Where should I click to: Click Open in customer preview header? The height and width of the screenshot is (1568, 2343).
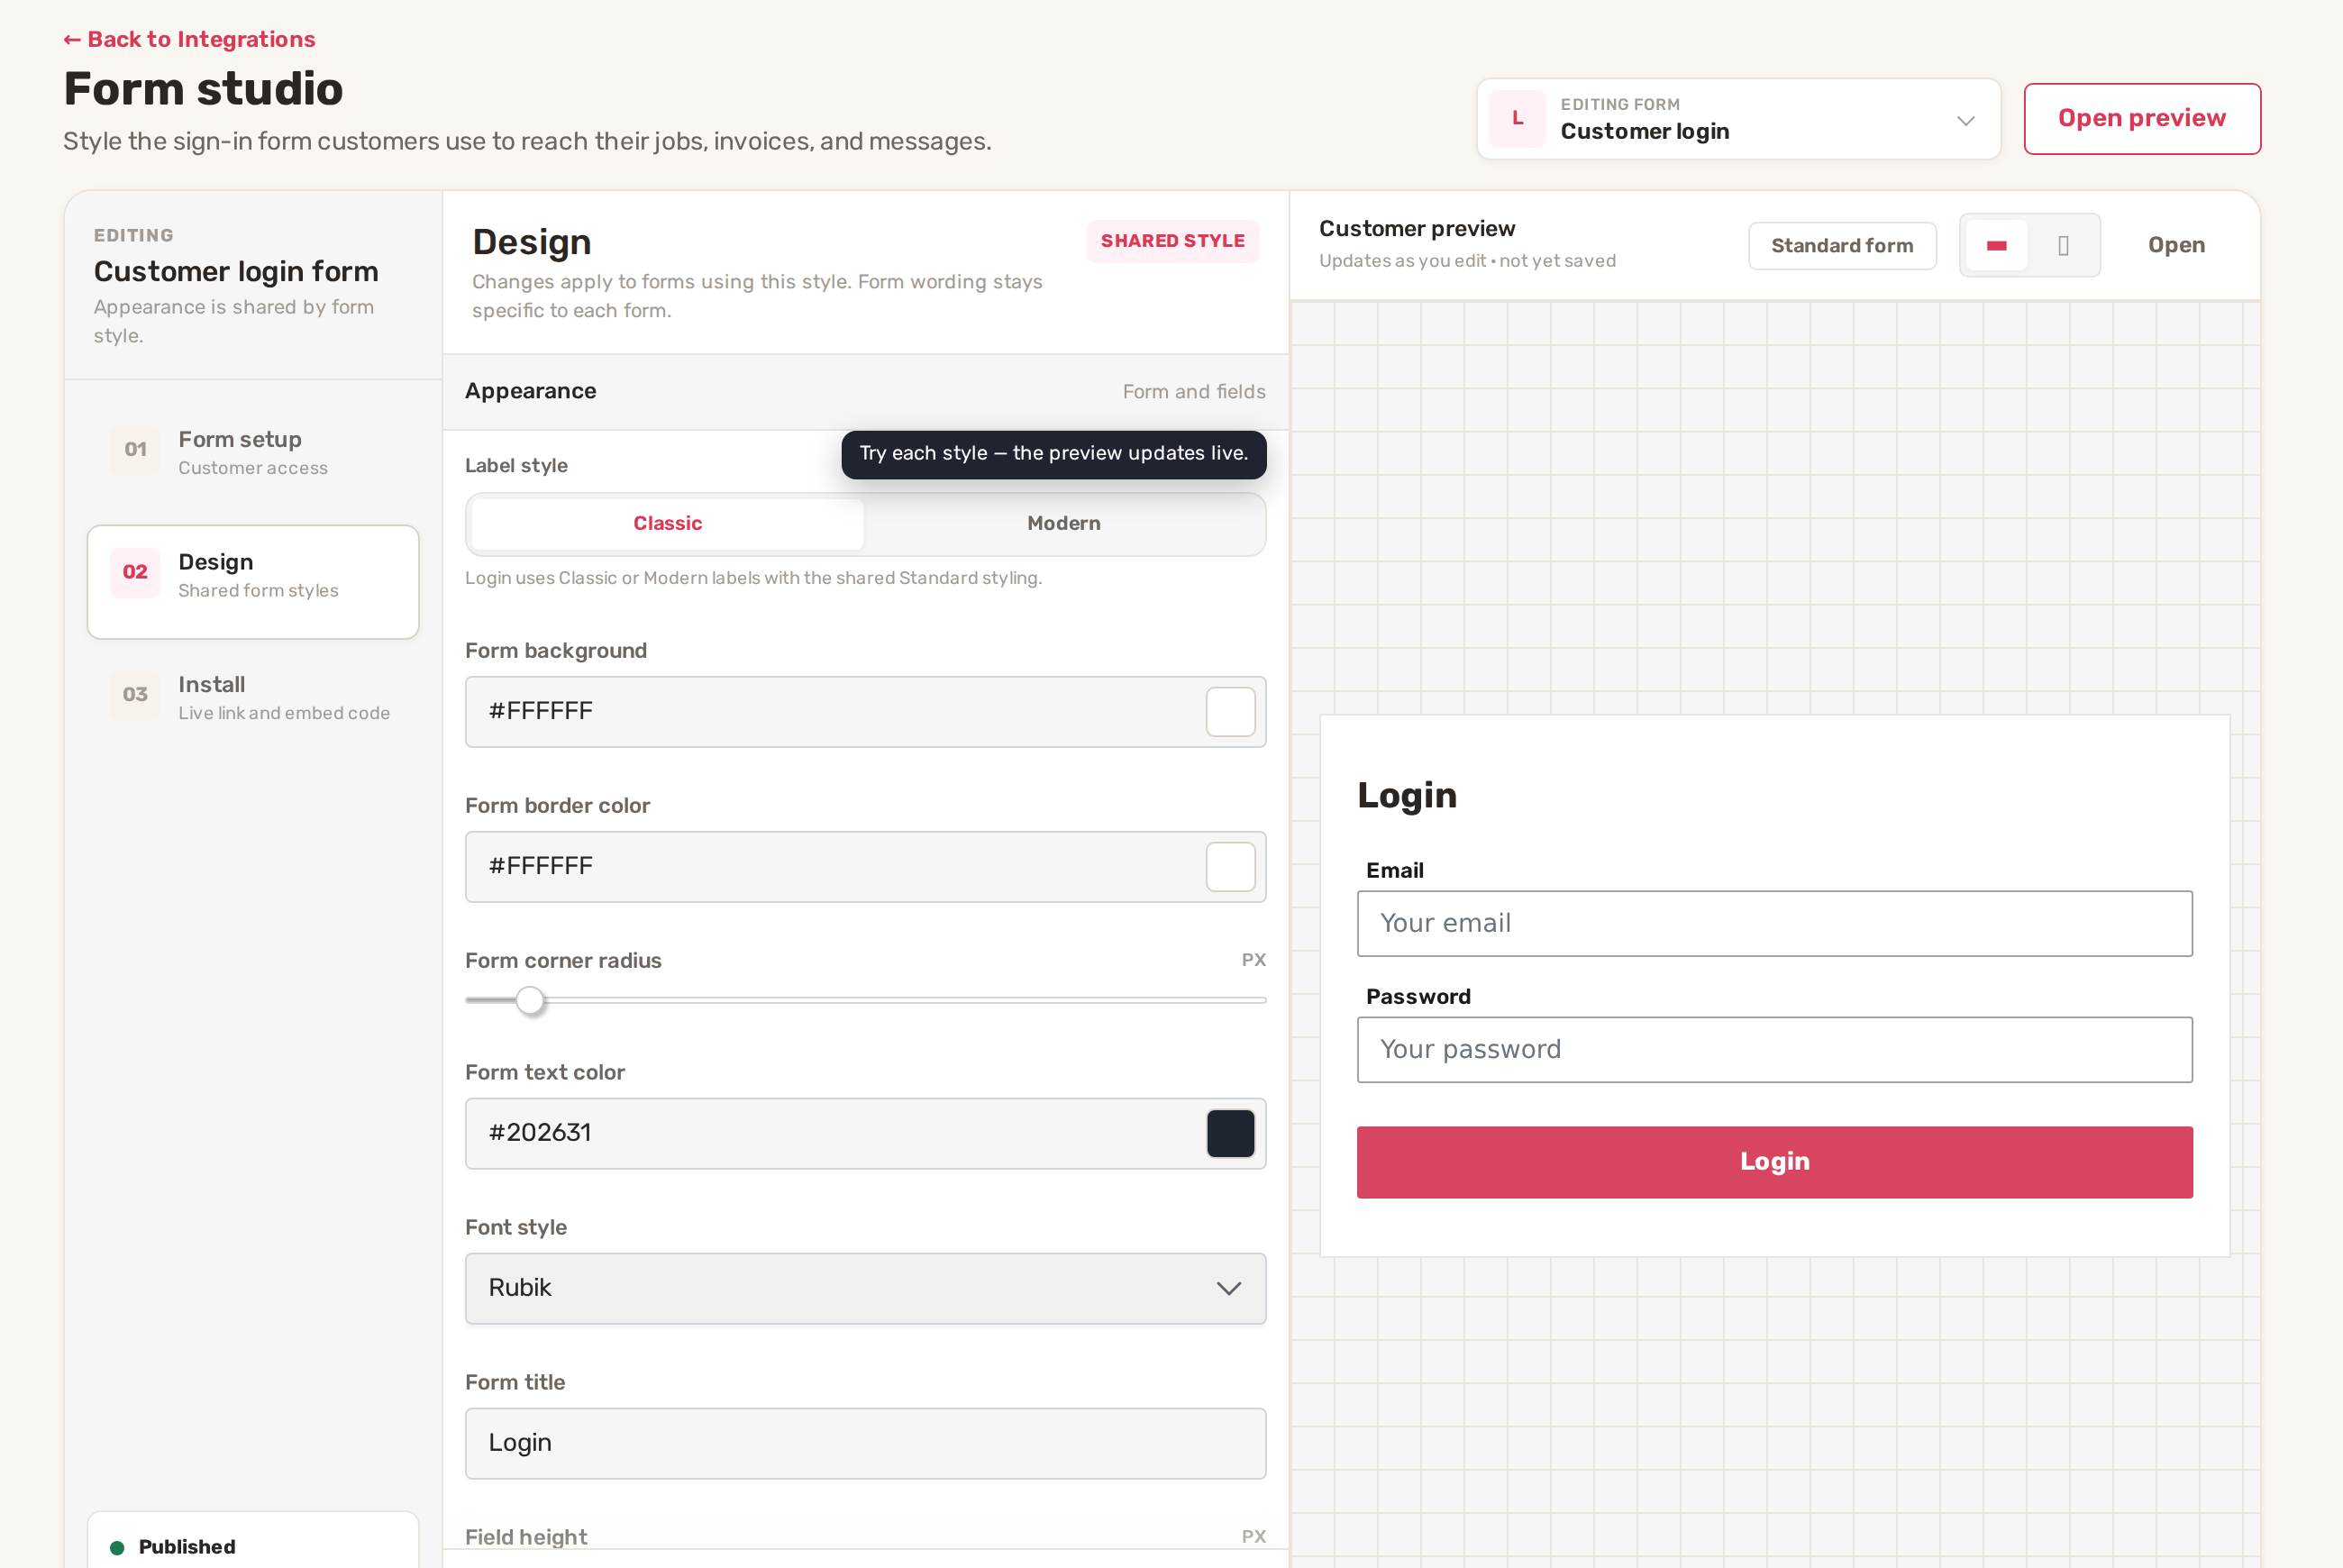click(x=2175, y=245)
